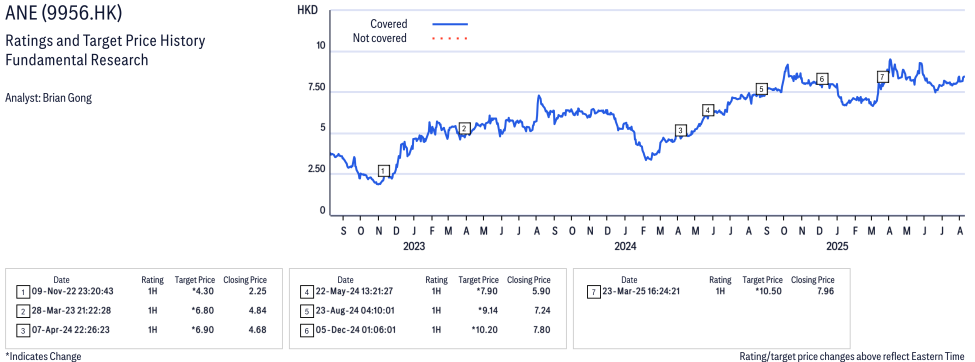Click the Covered blue legend line
The image size is (975, 362).
450,24
